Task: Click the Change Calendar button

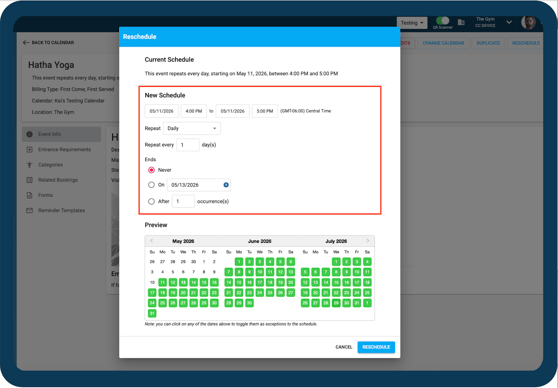Action: coord(443,43)
